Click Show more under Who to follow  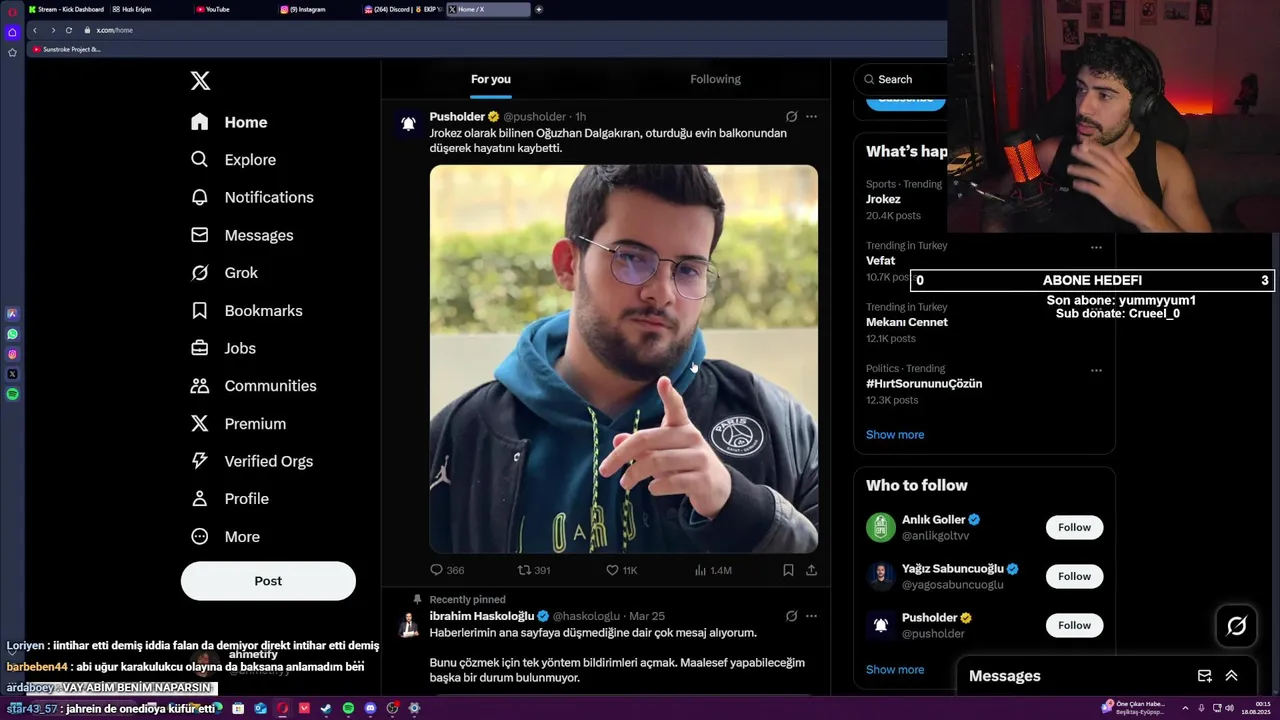coord(895,670)
